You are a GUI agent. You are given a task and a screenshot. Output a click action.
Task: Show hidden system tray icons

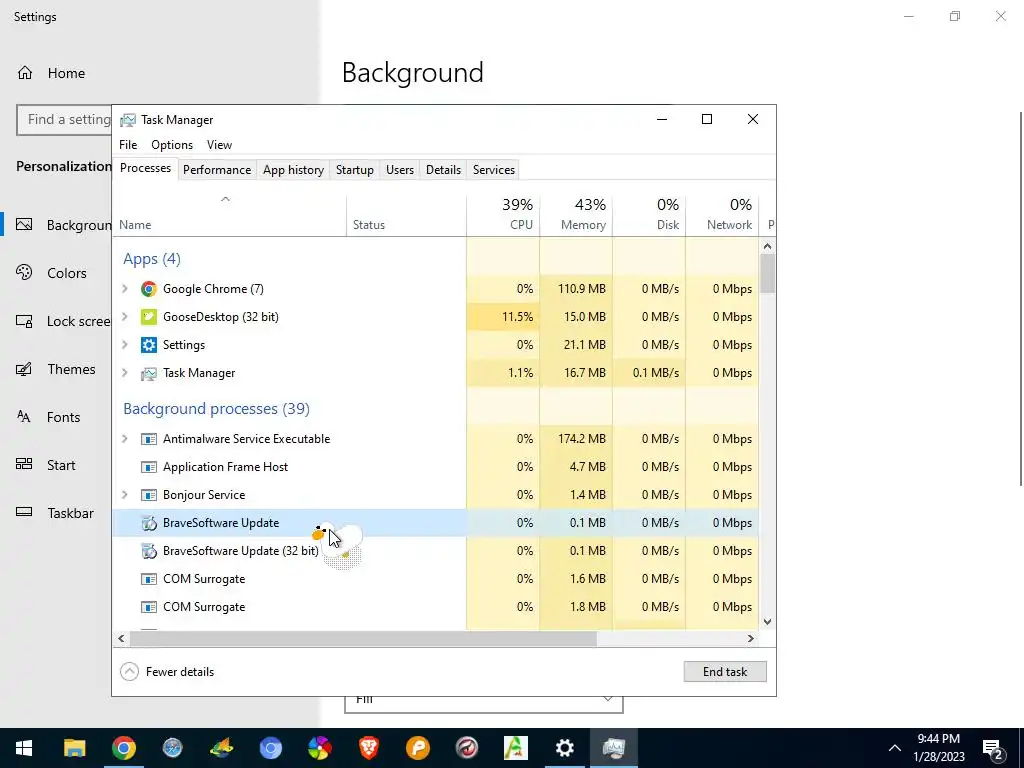coord(895,748)
